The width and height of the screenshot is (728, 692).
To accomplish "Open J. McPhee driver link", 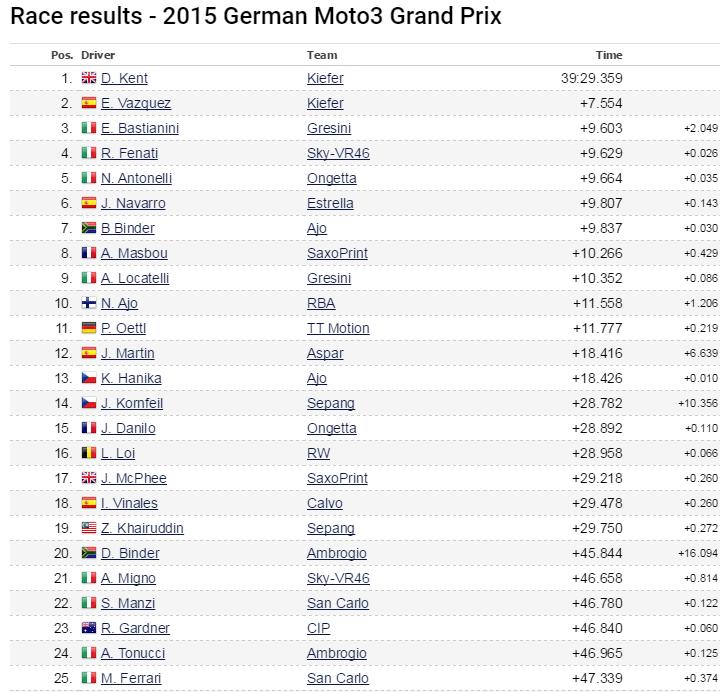I will point(132,478).
